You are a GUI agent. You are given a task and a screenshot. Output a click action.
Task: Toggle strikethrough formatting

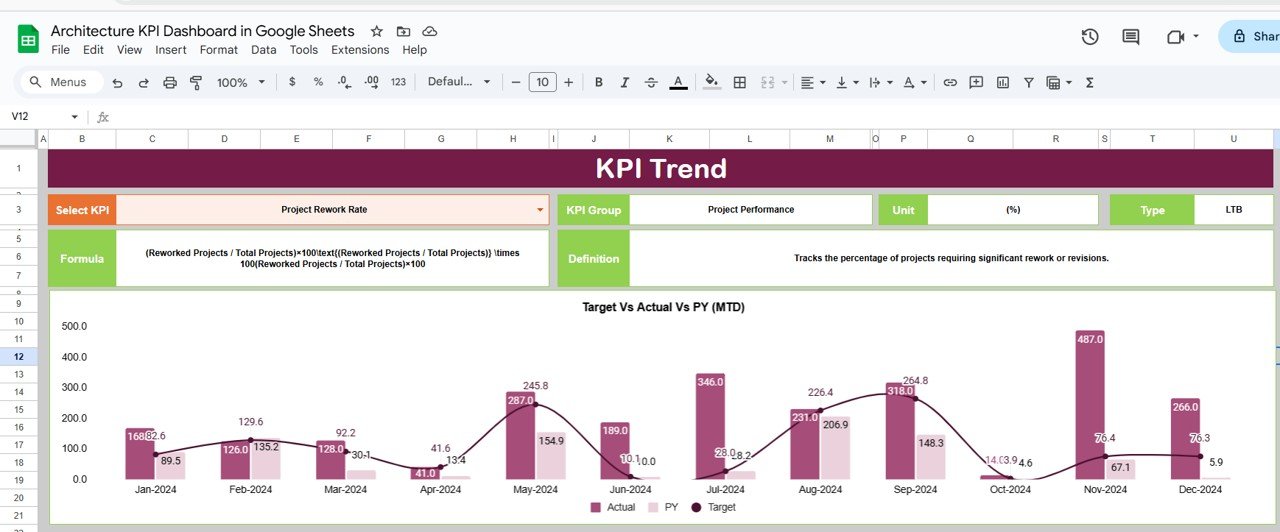[652, 82]
